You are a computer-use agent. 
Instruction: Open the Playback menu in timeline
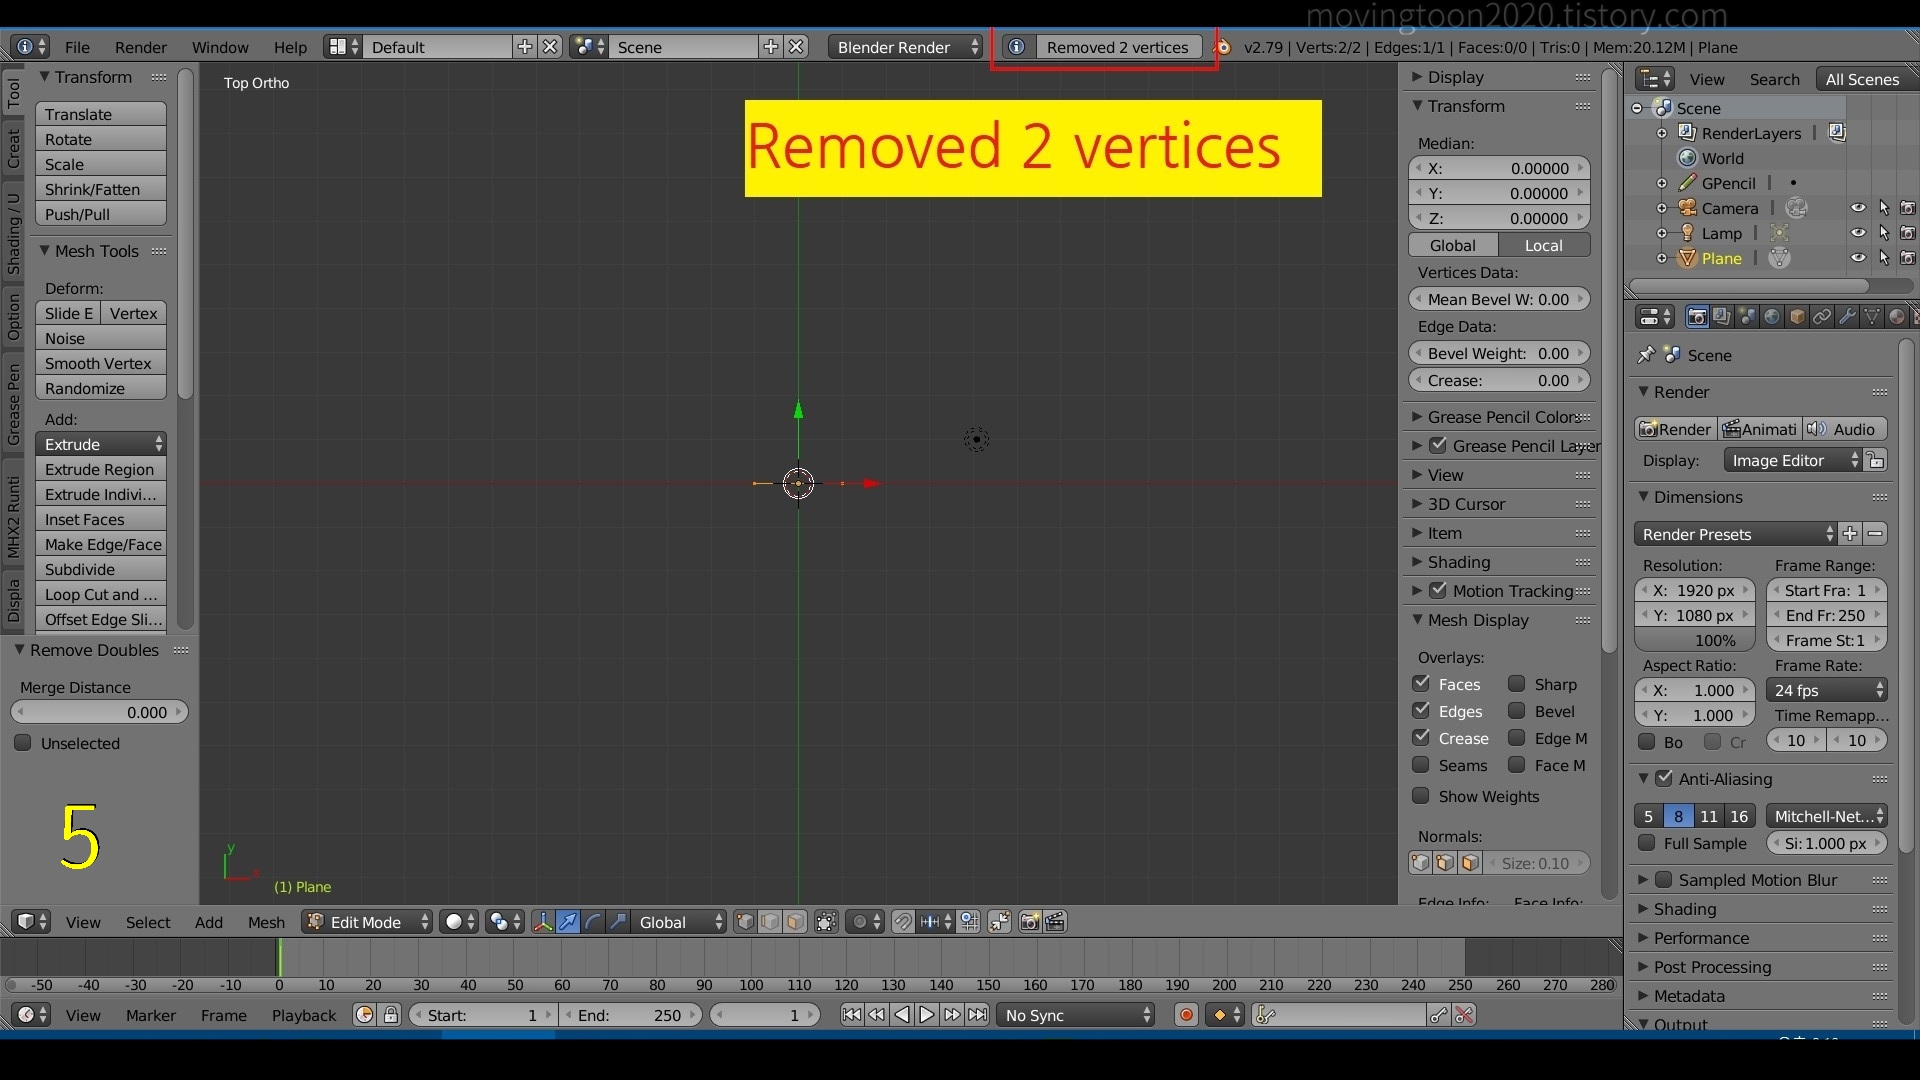click(x=304, y=1015)
